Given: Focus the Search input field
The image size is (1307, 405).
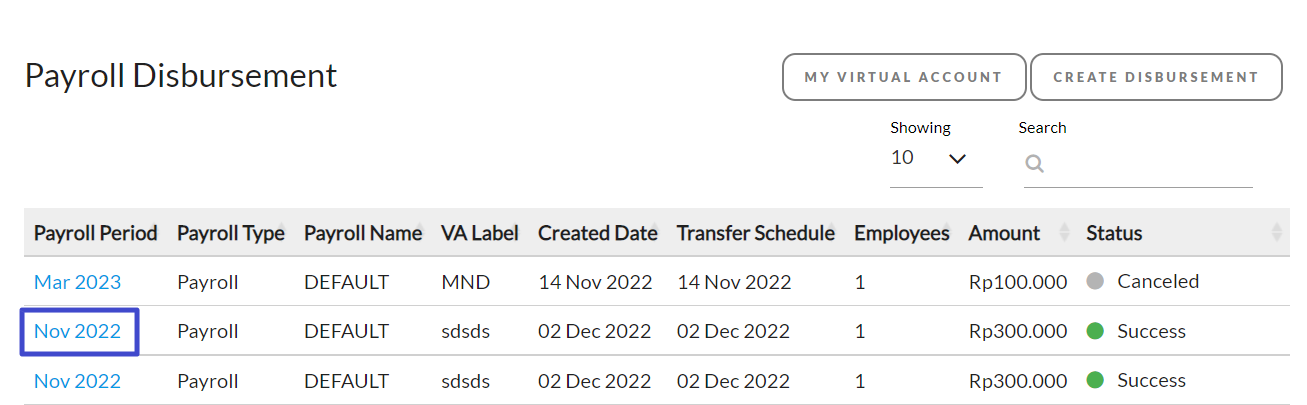Looking at the screenshot, I should point(1138,164).
